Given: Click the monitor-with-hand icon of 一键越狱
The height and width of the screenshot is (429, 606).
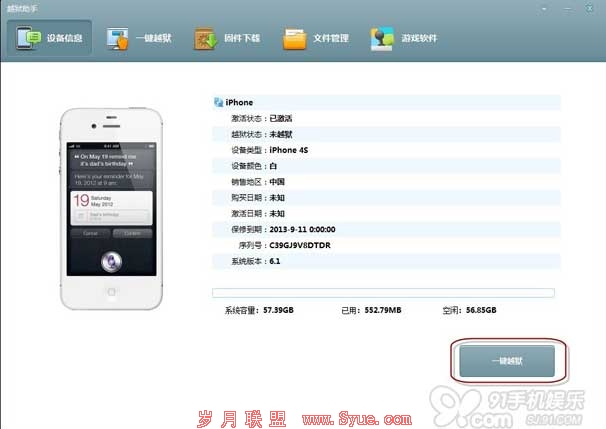Looking at the screenshot, I should click(x=117, y=38).
